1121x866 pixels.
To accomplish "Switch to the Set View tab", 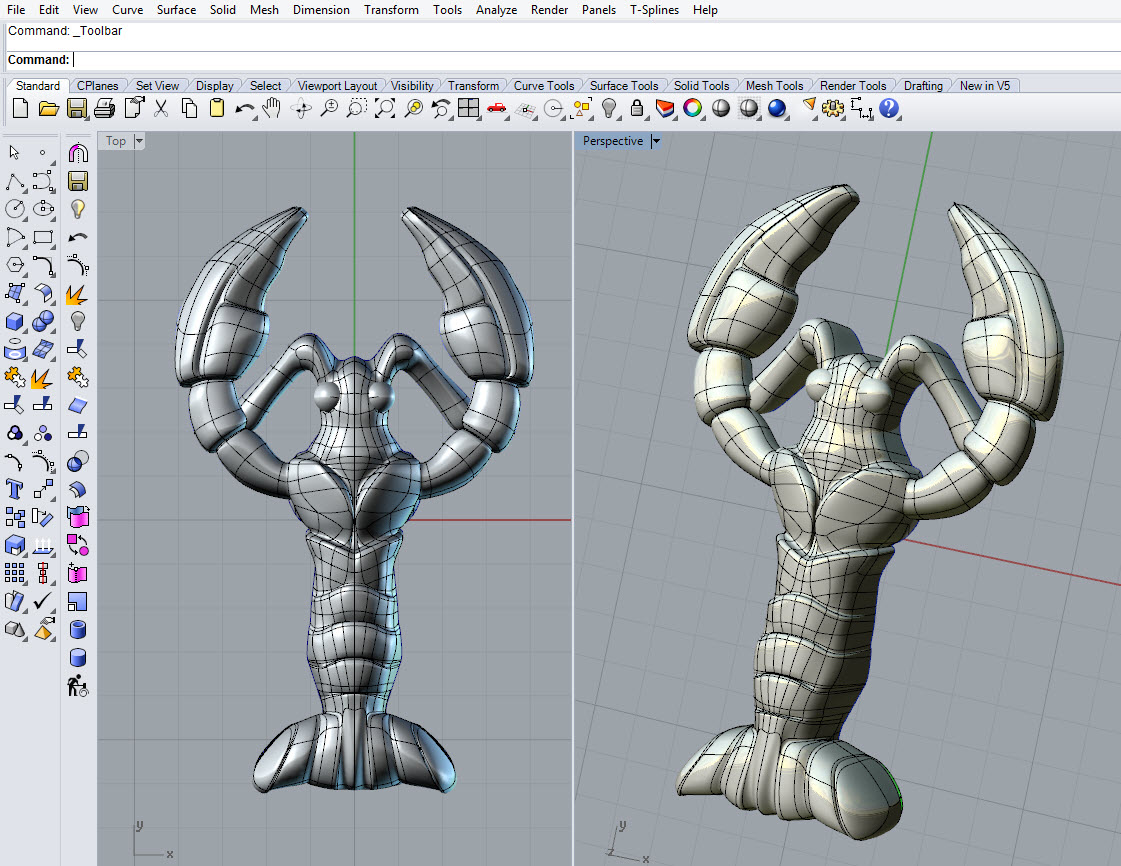I will point(157,86).
